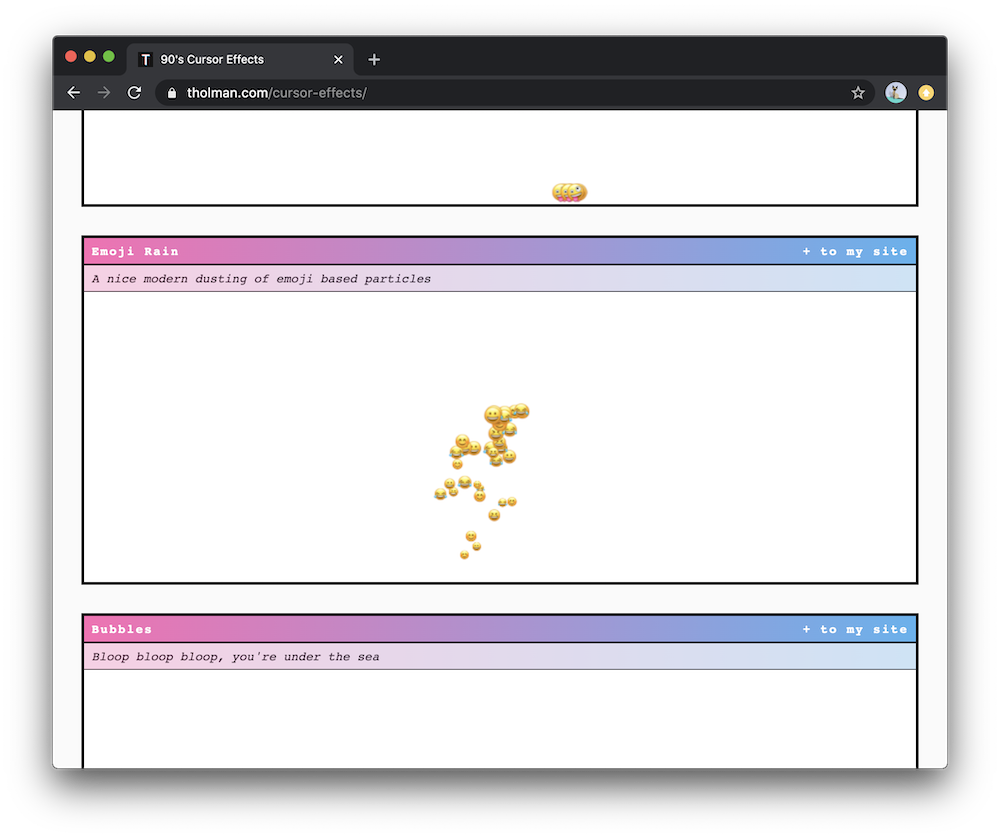The image size is (1000, 838).
Task: Click the T favicon in the tab
Action: (145, 59)
